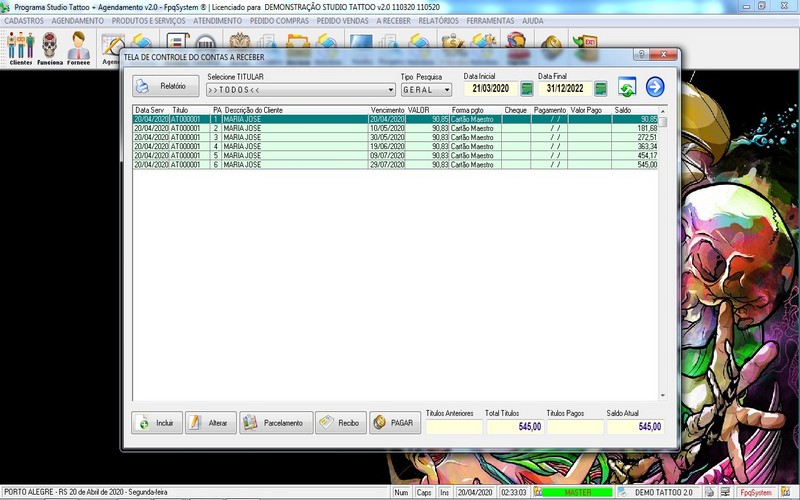The width and height of the screenshot is (800, 500).
Task: Open the Fornece supplier toolbar icon
Action: pos(78,48)
